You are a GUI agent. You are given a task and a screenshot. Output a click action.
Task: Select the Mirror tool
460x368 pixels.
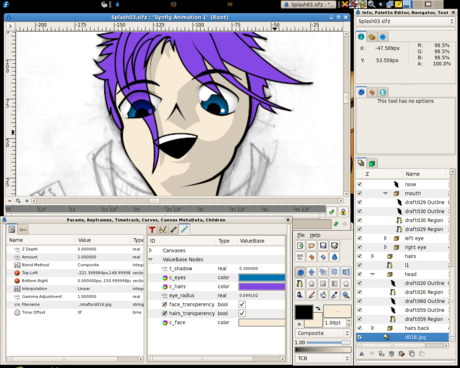coord(346,272)
